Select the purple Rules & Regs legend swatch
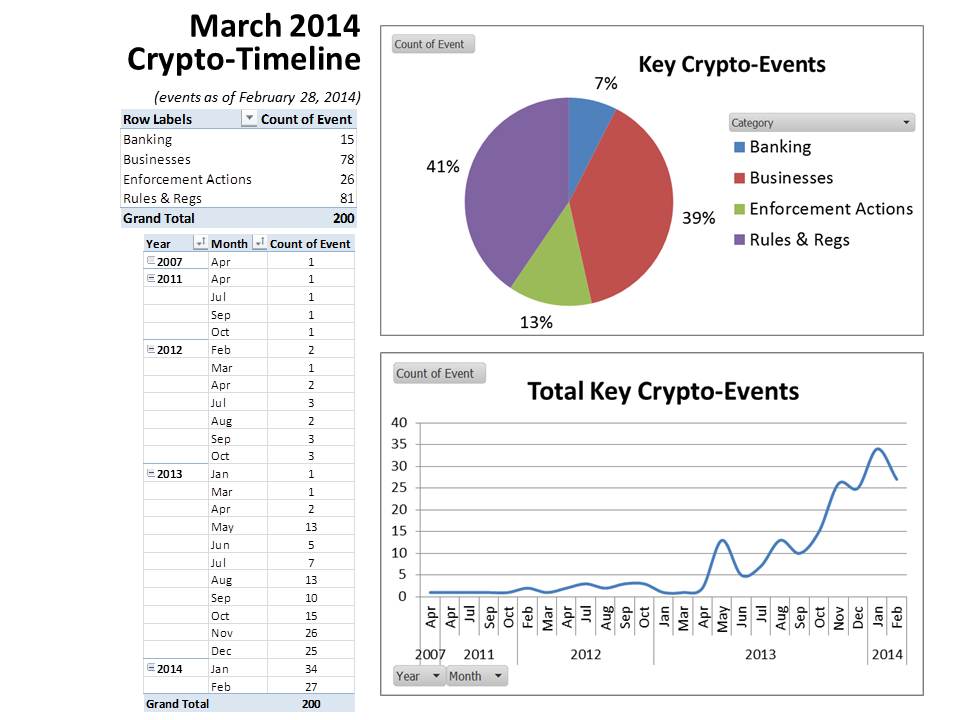 739,240
